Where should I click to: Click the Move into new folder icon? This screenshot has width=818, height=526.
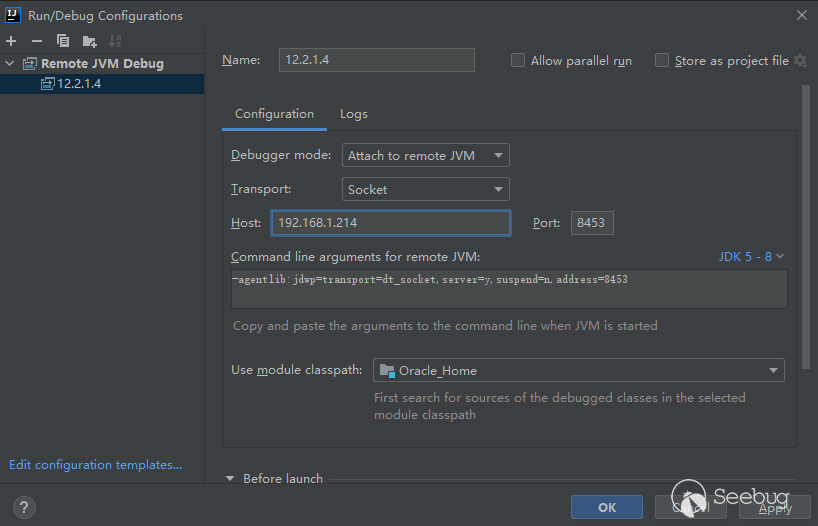(x=90, y=41)
